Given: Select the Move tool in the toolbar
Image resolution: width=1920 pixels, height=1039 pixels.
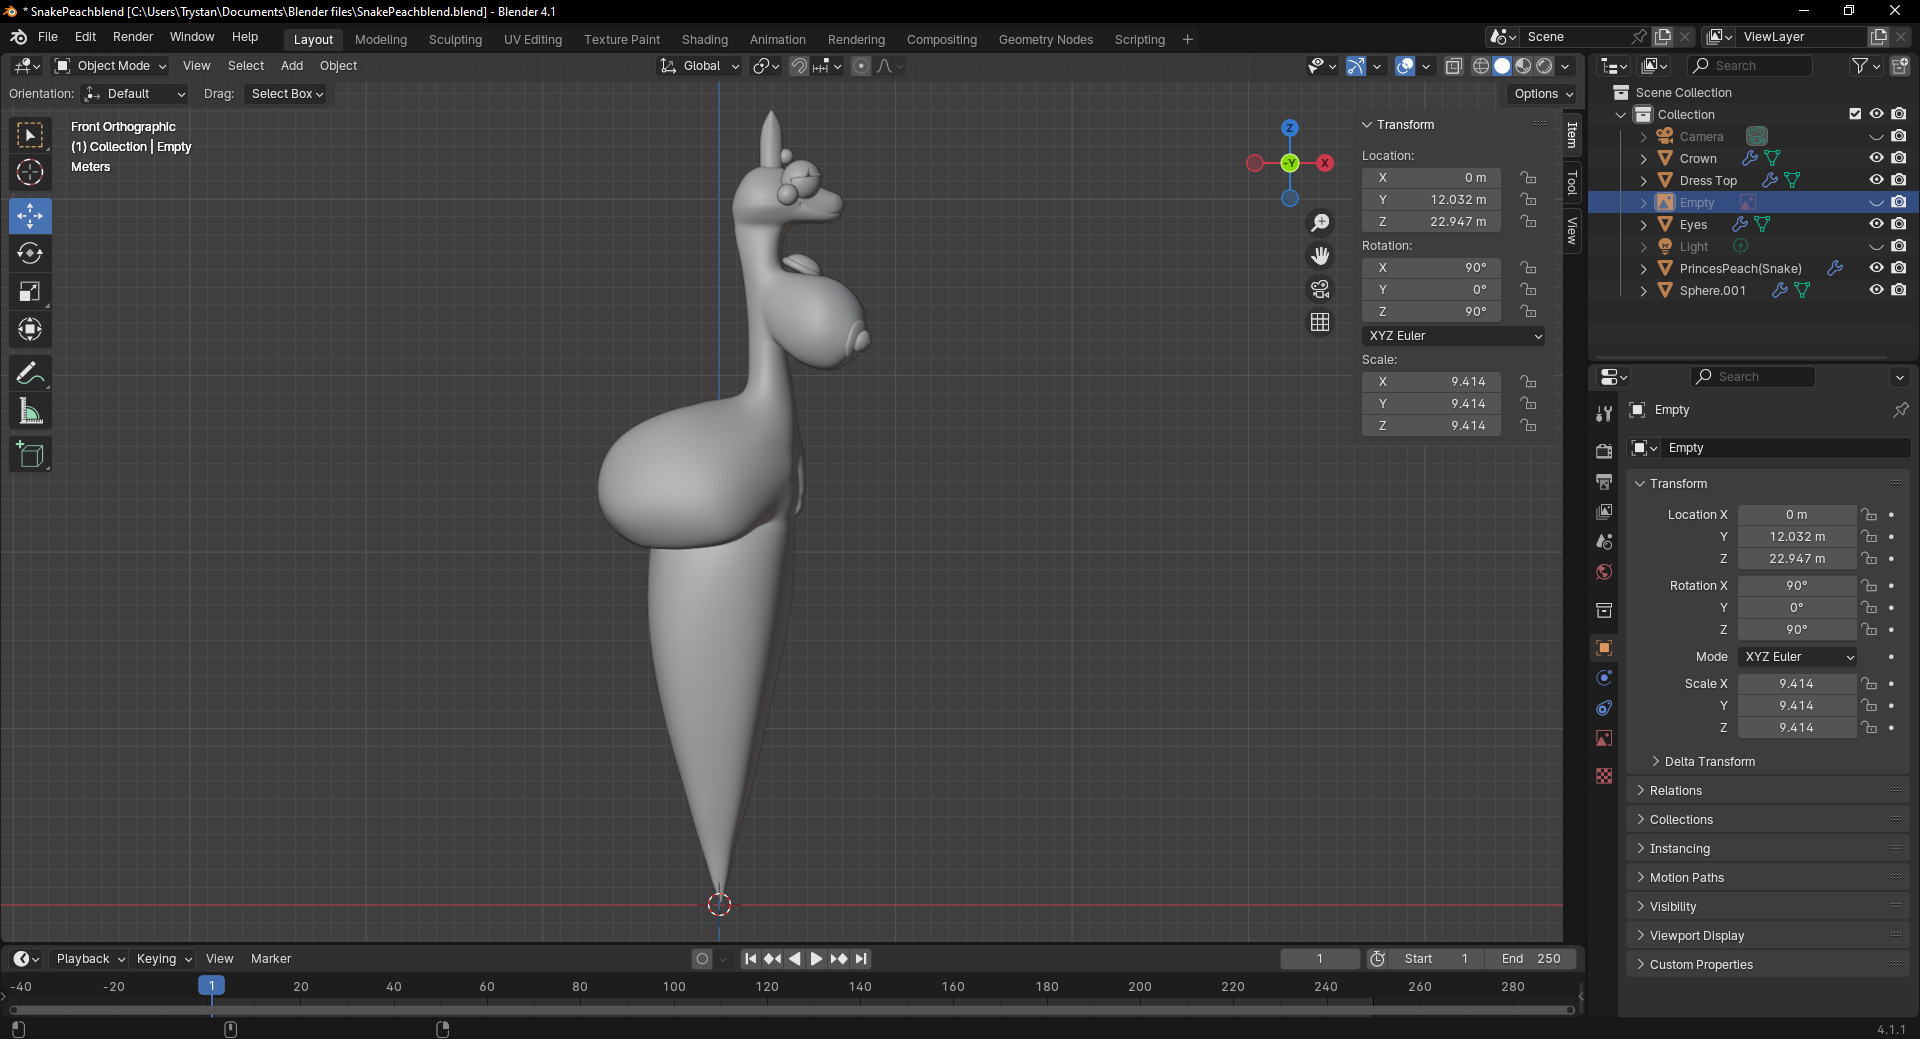Looking at the screenshot, I should pos(30,216).
